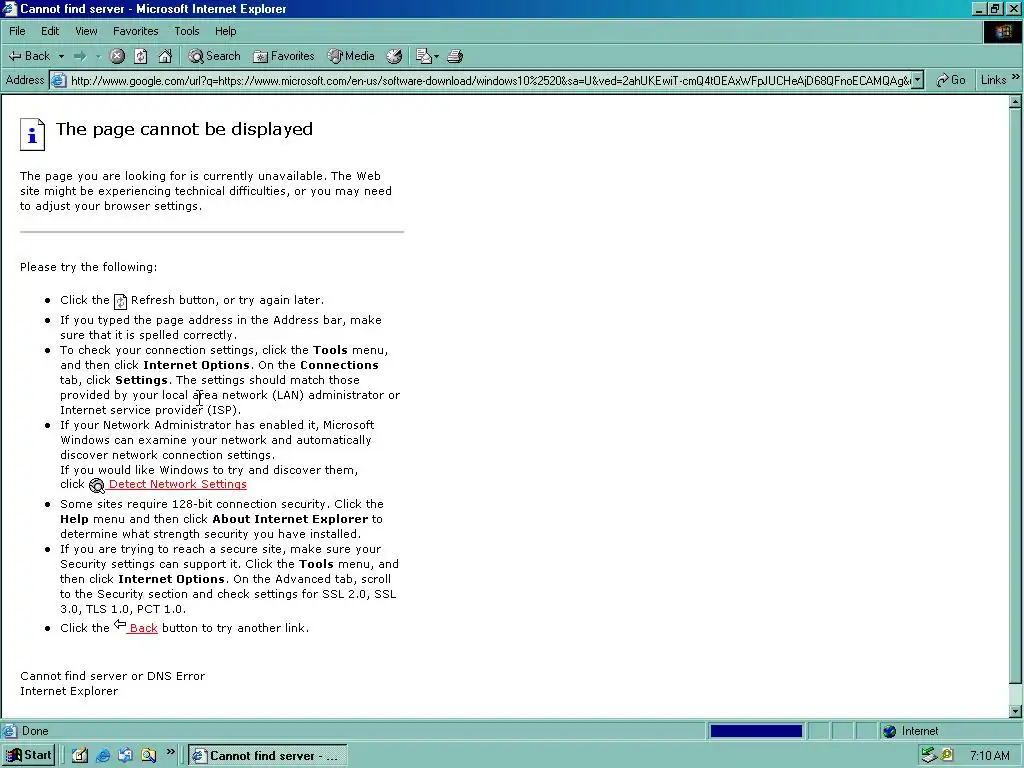Click the text Cannot find server or DNS Error
1024x768 pixels.
pos(112,676)
